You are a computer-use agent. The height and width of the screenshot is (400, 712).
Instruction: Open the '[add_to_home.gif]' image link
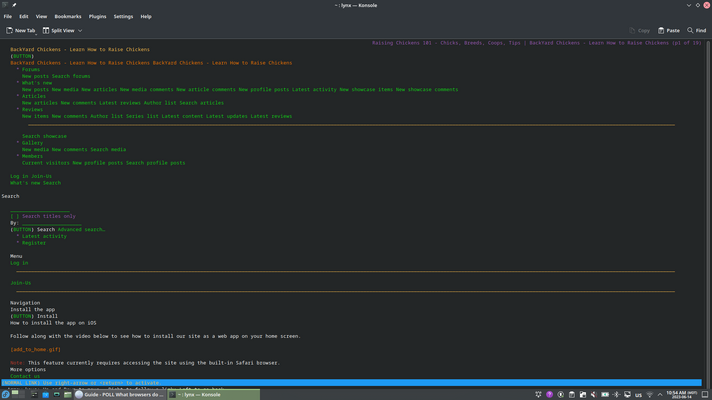35,350
